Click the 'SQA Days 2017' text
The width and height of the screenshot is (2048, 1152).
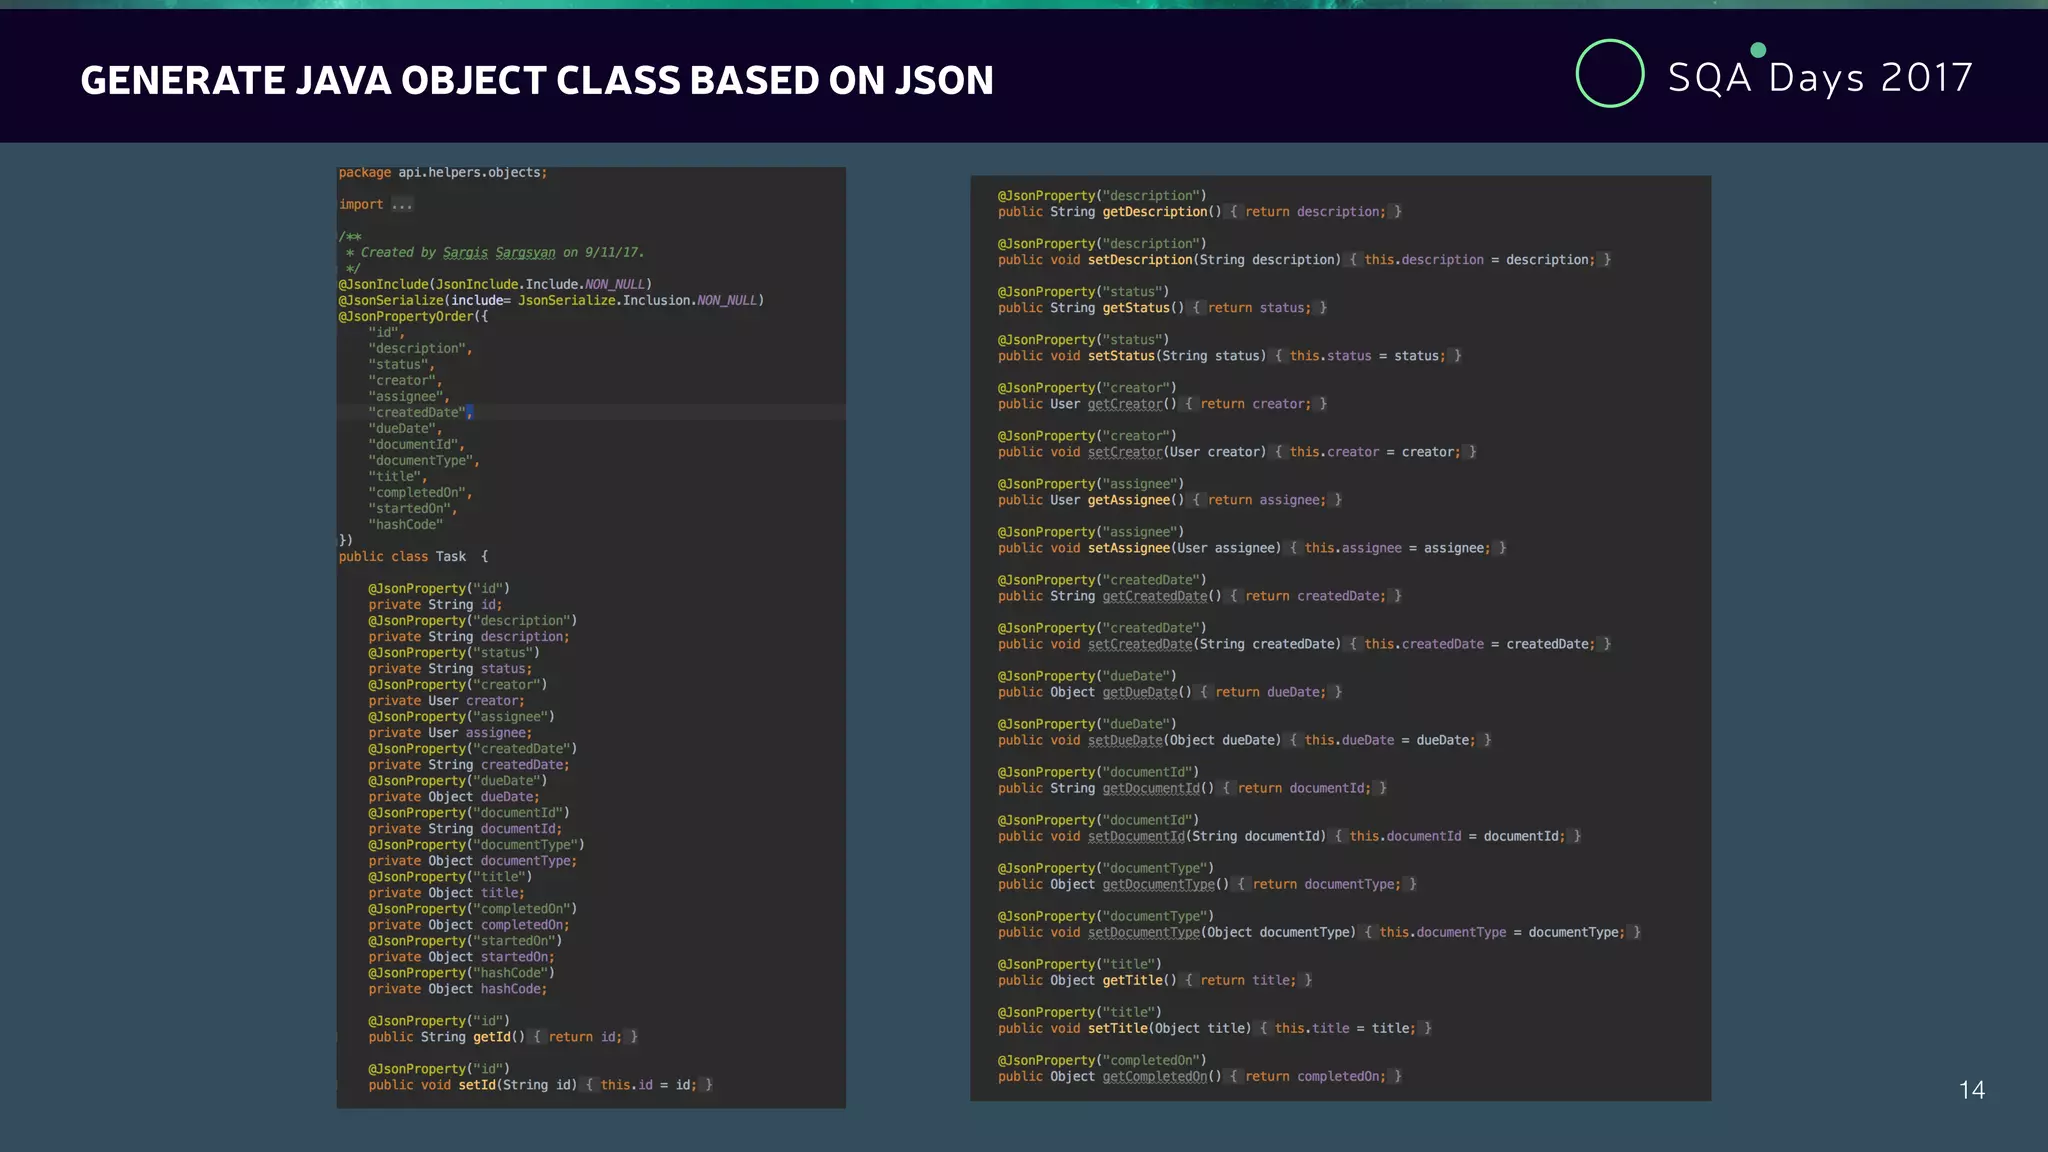pyautogui.click(x=1820, y=77)
